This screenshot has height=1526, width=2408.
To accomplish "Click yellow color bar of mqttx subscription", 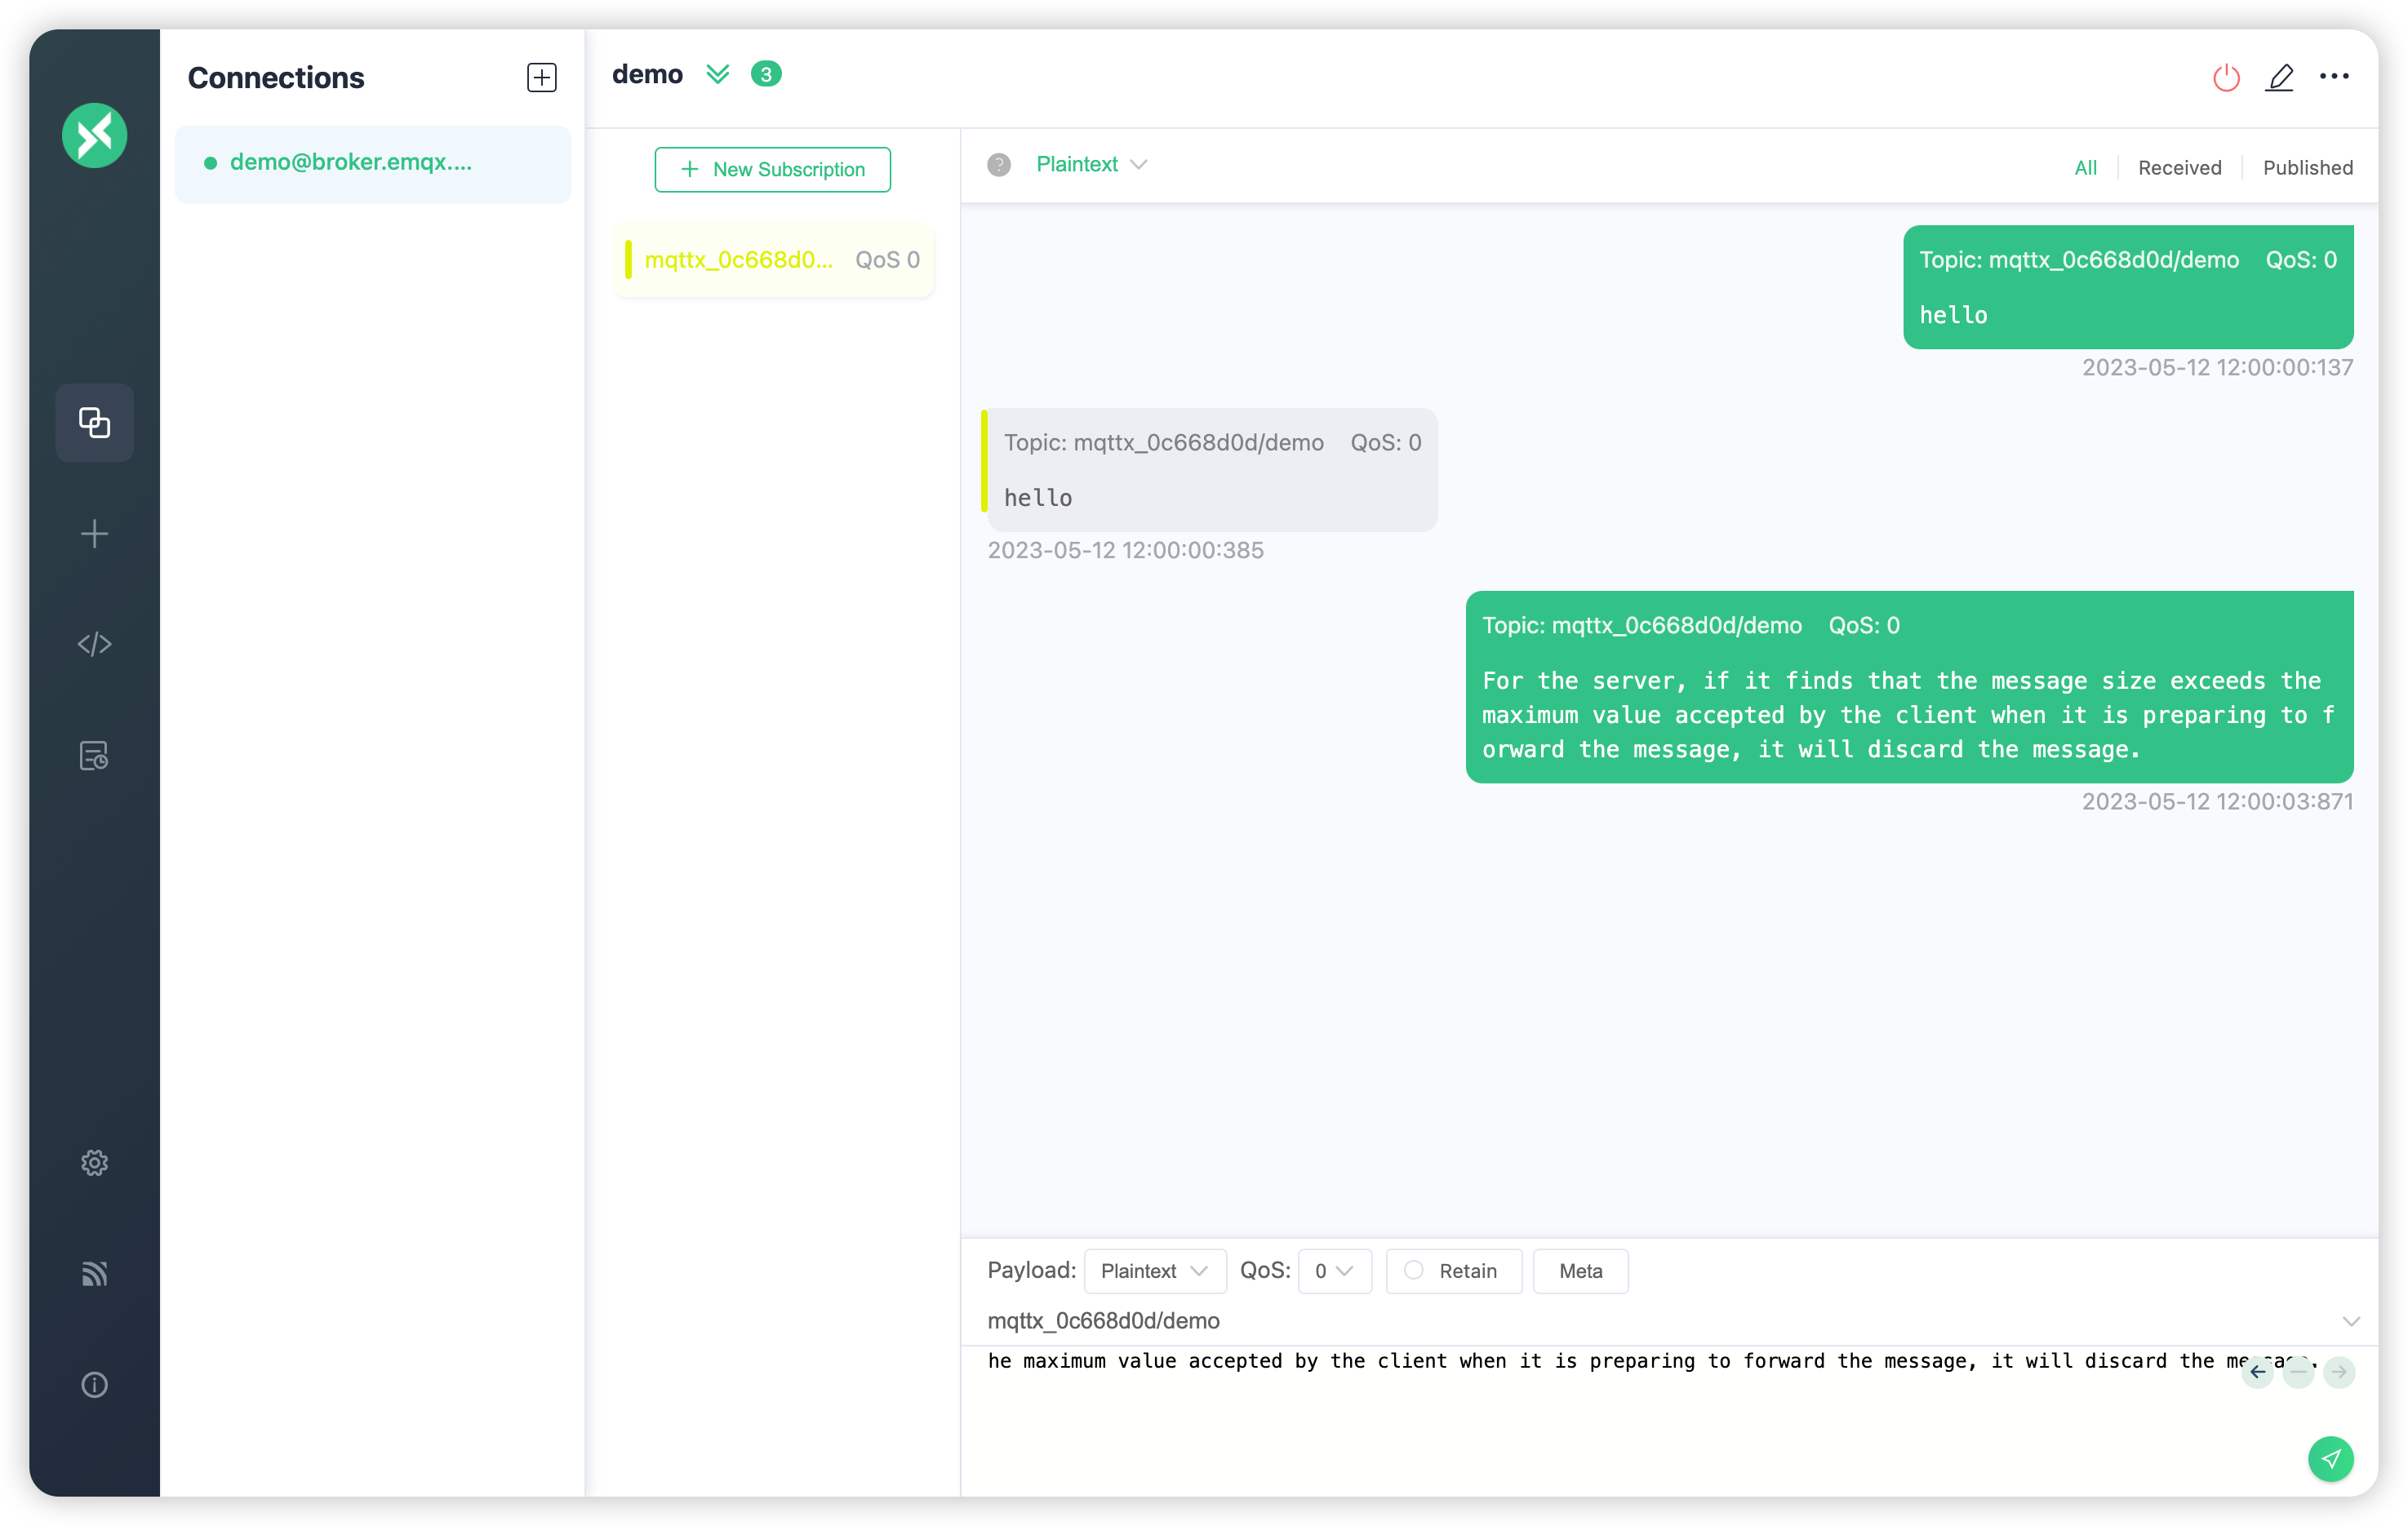I will [628, 260].
